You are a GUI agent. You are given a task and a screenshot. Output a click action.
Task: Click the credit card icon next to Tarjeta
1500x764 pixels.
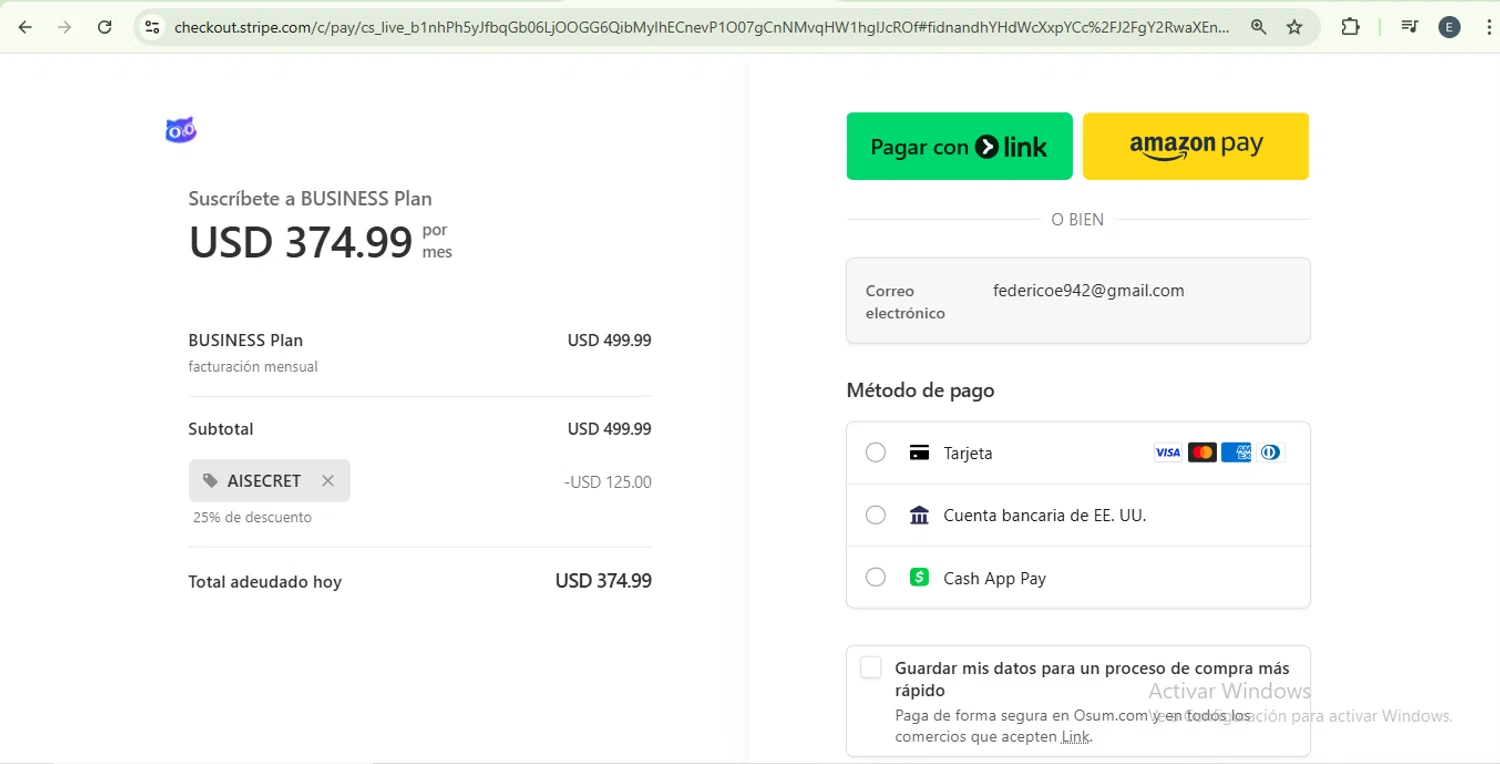point(919,453)
